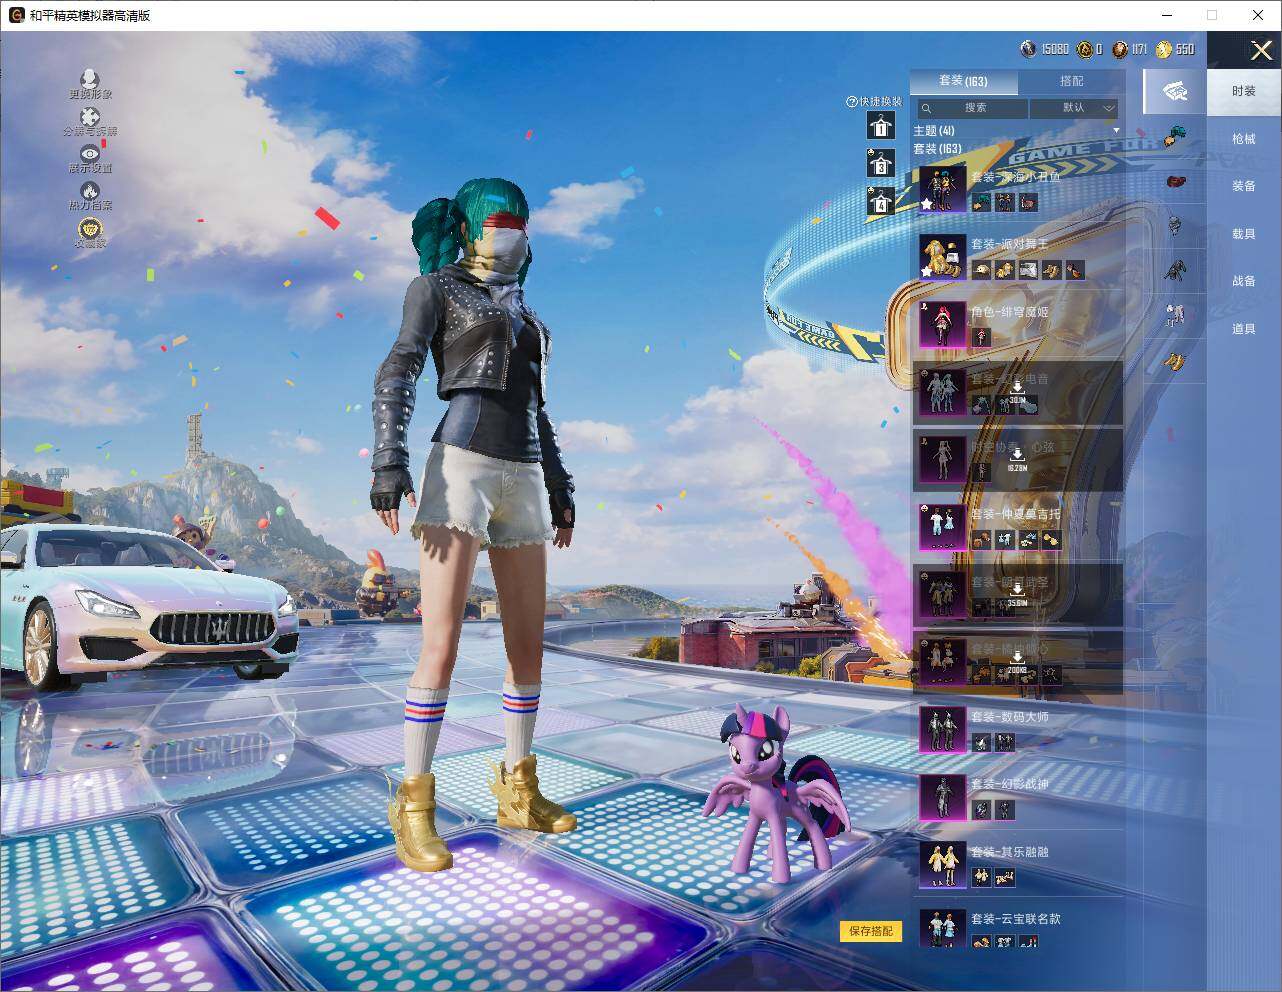
Task: Click the gold coin icon showing 0
Action: click(1085, 49)
